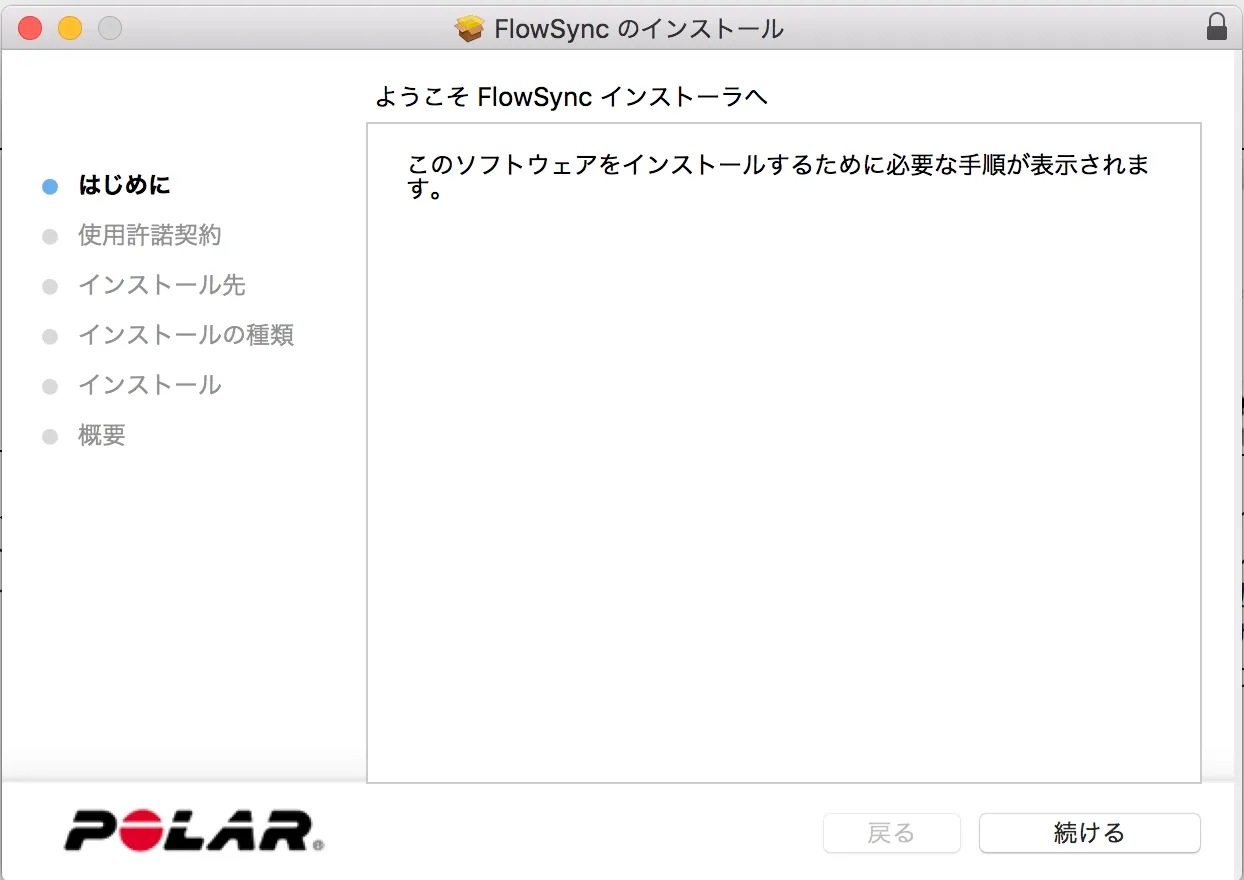1244x880 pixels.
Task: Select the 概要 step in the sidebar
Action: coord(101,435)
